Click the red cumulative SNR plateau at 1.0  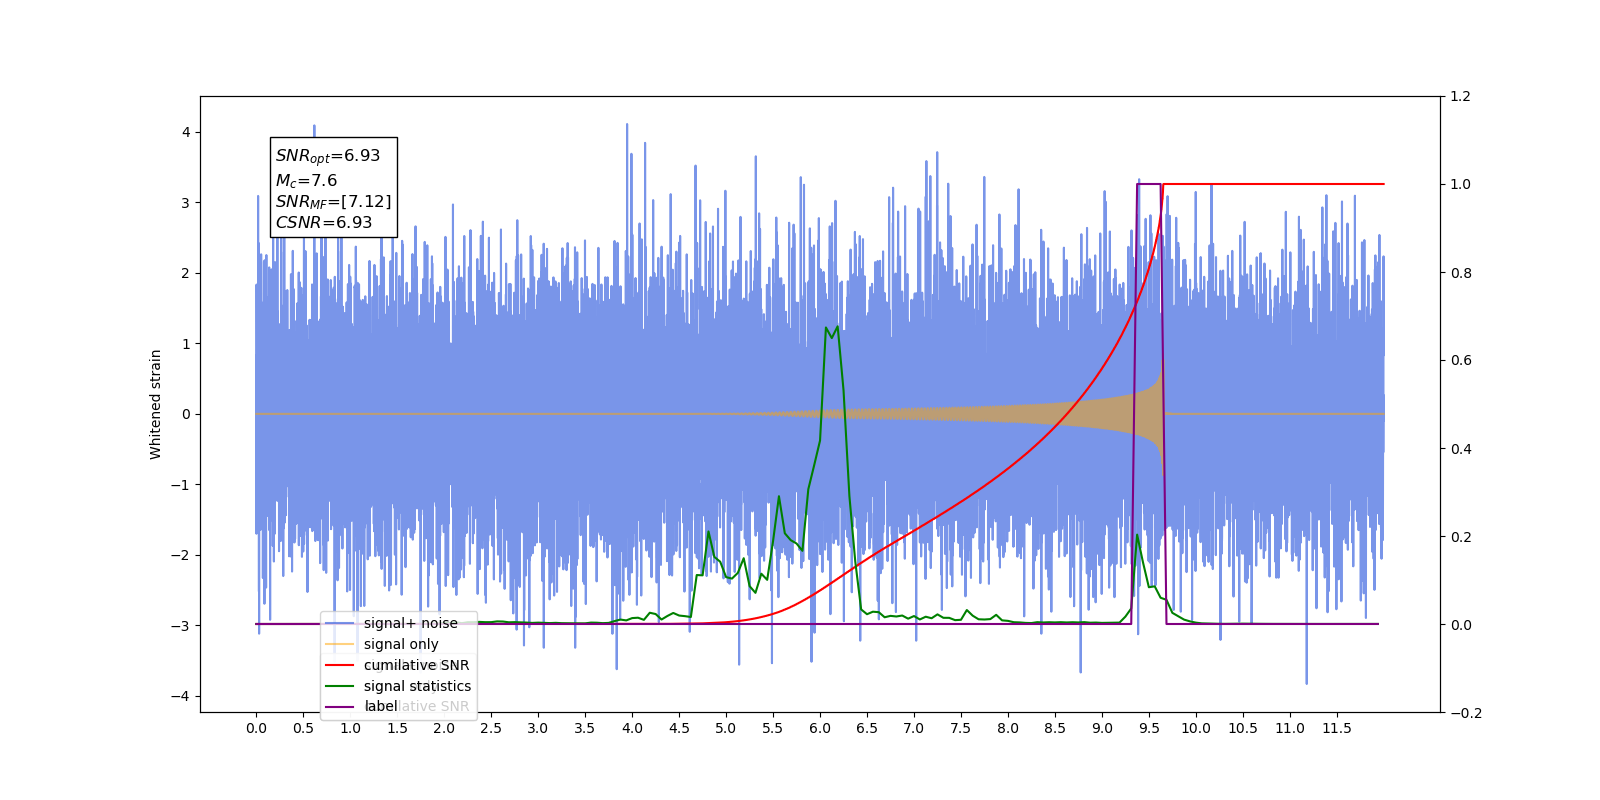(1273, 184)
